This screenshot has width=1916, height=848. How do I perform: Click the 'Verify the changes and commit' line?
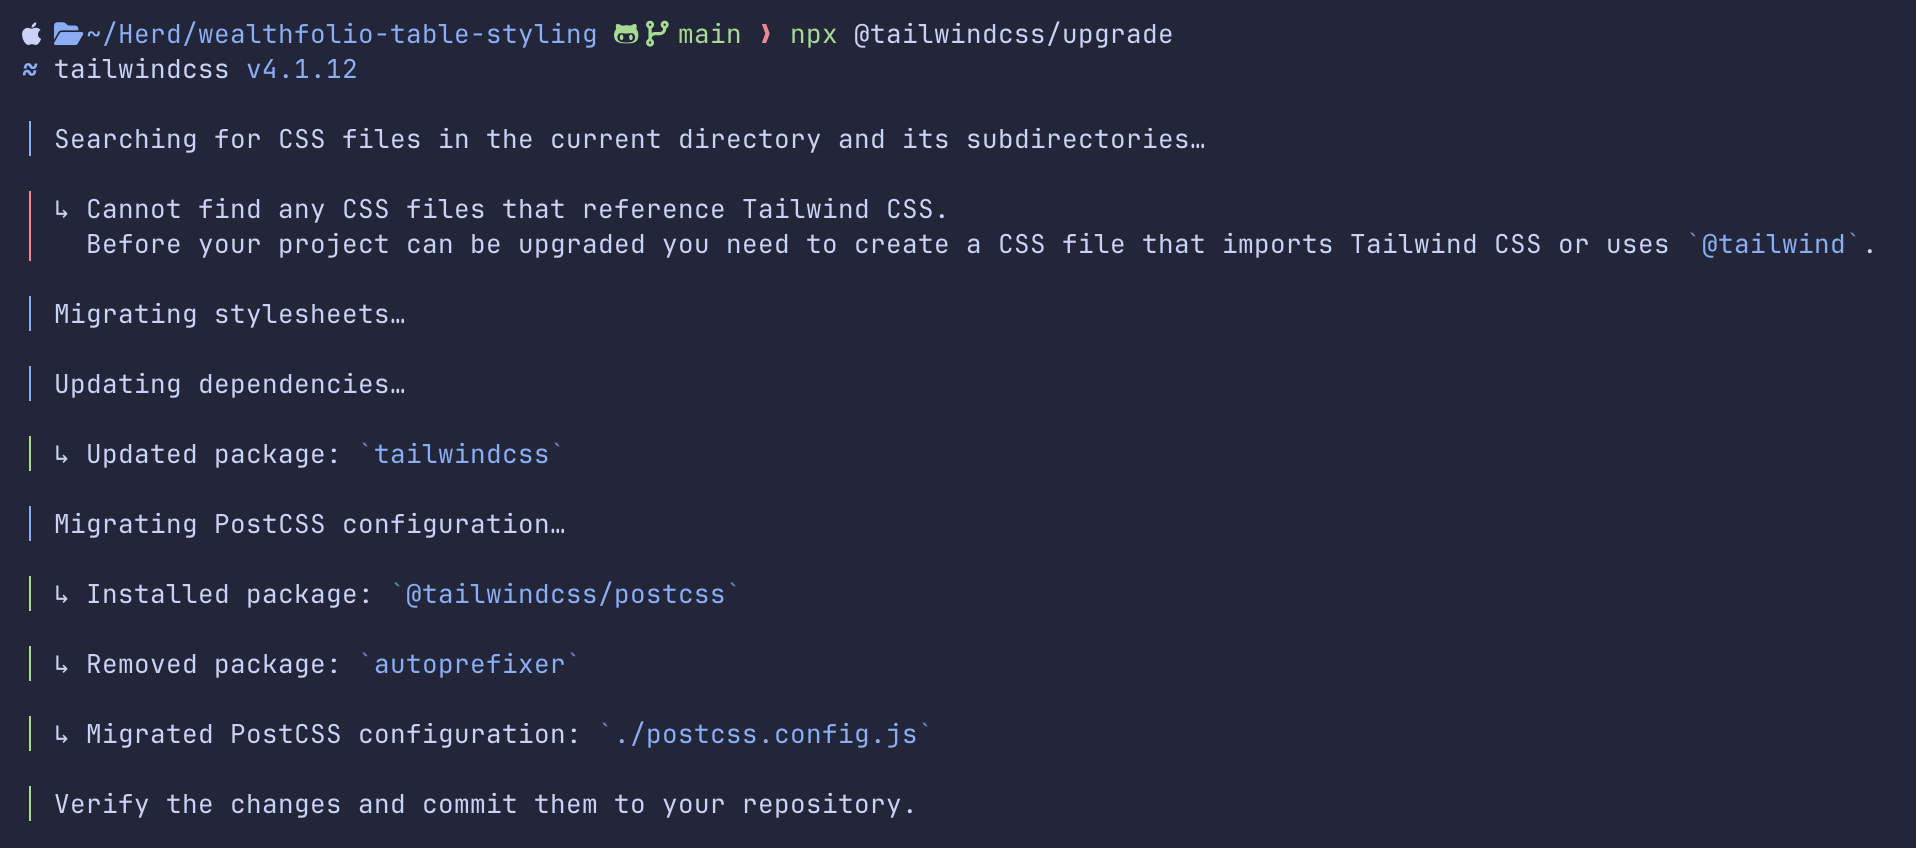(484, 805)
